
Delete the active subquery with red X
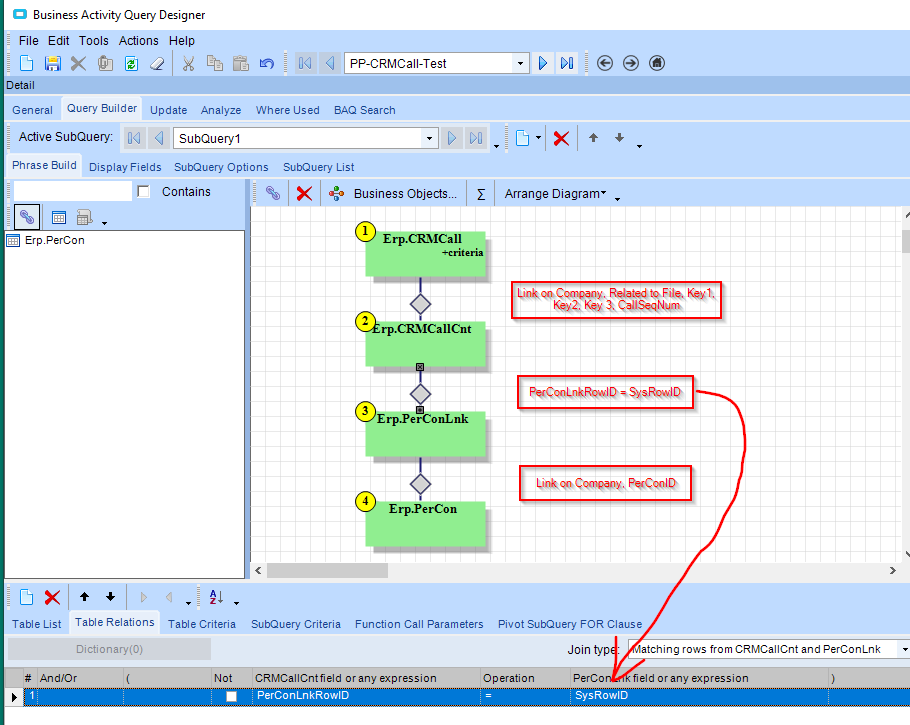561,138
